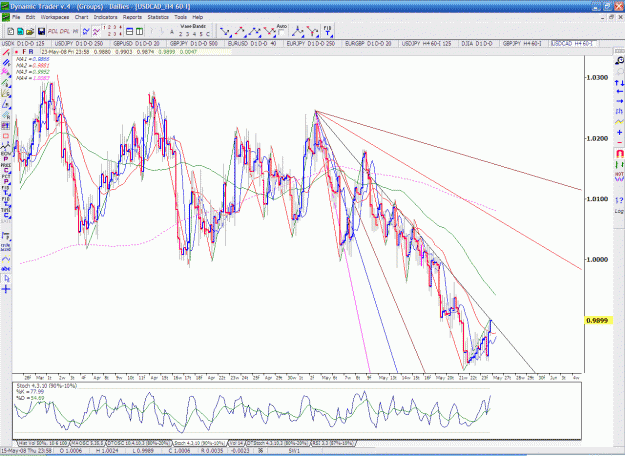Open the DTStoch 4.3.10.3 indicator tab
625x456 pixels.
[x=277, y=443]
